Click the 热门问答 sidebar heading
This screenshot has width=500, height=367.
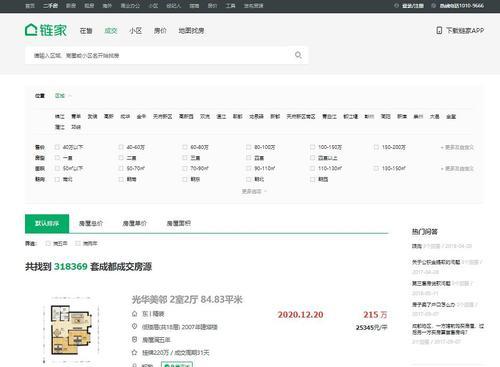(x=425, y=231)
